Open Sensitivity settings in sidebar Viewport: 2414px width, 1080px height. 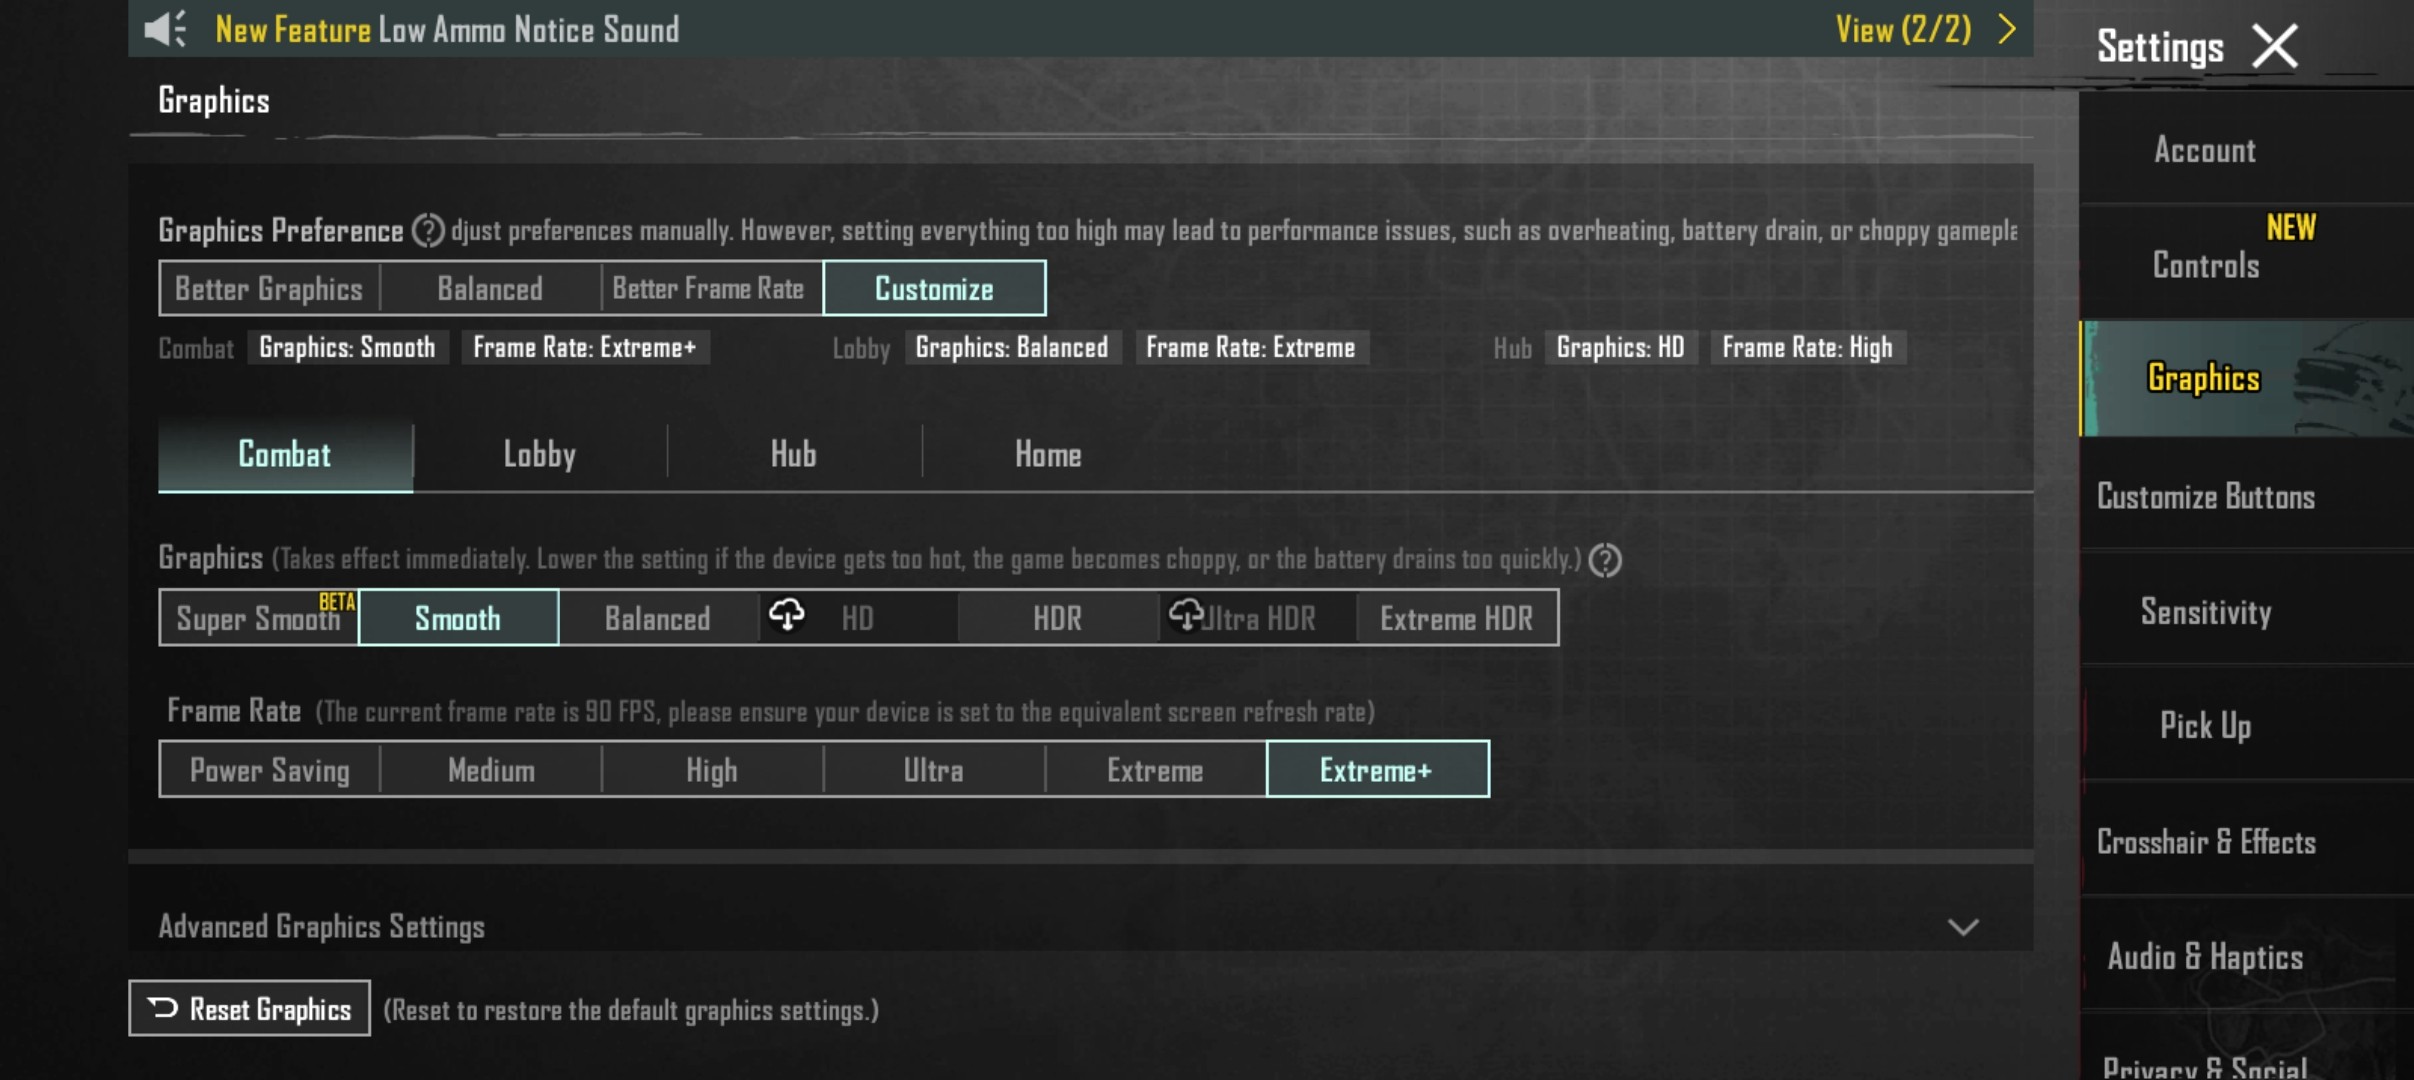2205,611
